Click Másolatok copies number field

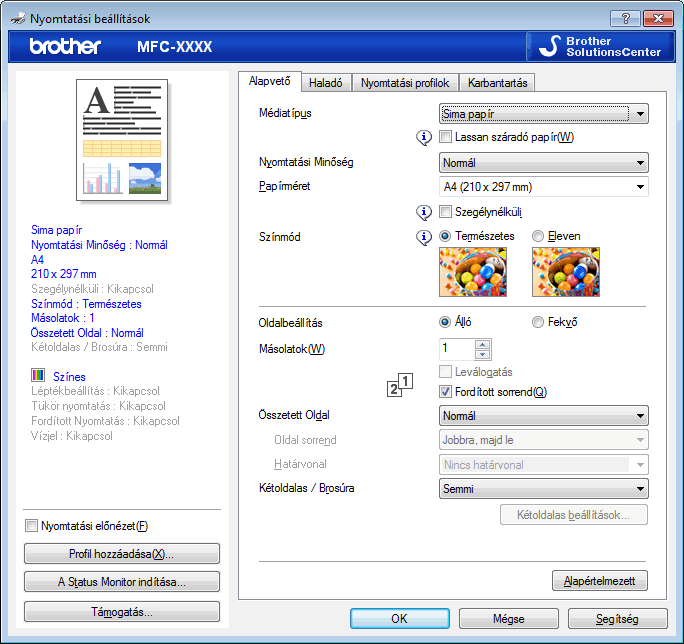tap(456, 349)
